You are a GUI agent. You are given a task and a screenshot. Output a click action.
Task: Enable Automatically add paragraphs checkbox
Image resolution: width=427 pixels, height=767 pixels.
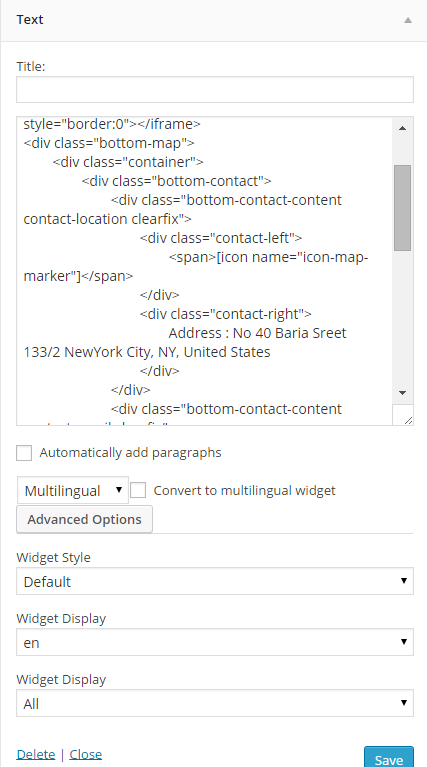[24, 452]
